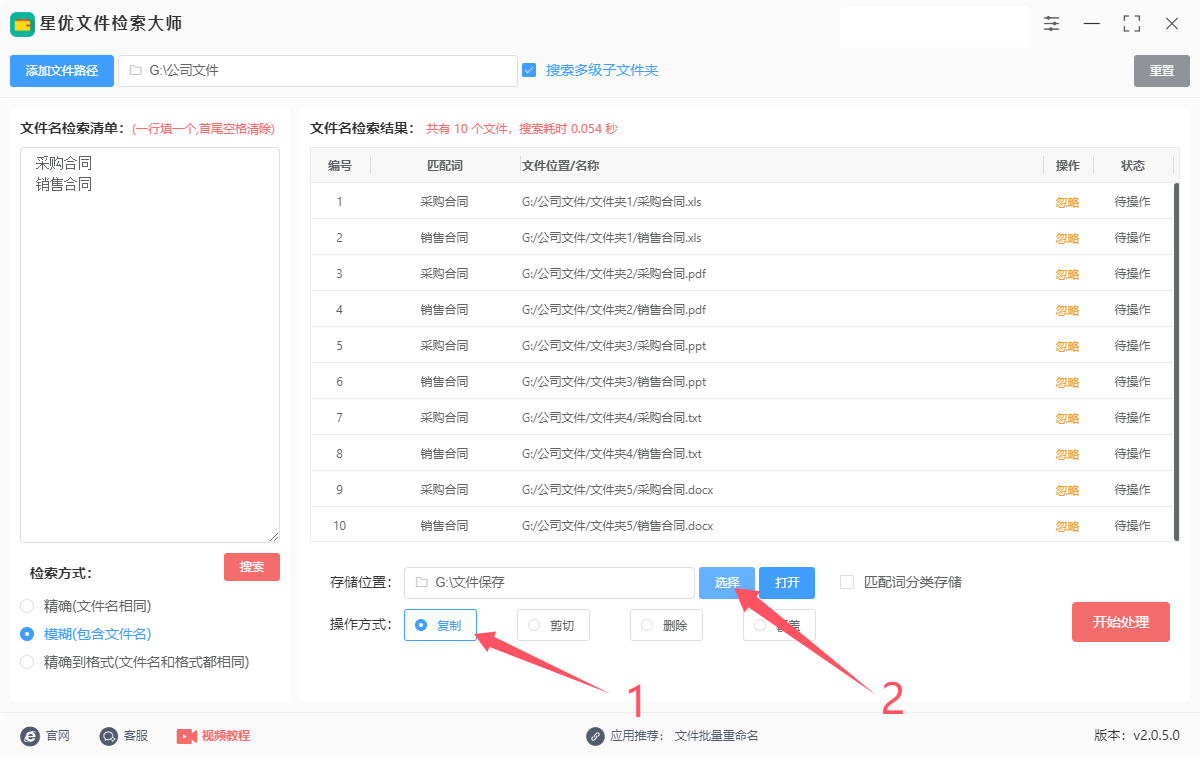Click the version v2.0.5.0 text

[1137, 736]
